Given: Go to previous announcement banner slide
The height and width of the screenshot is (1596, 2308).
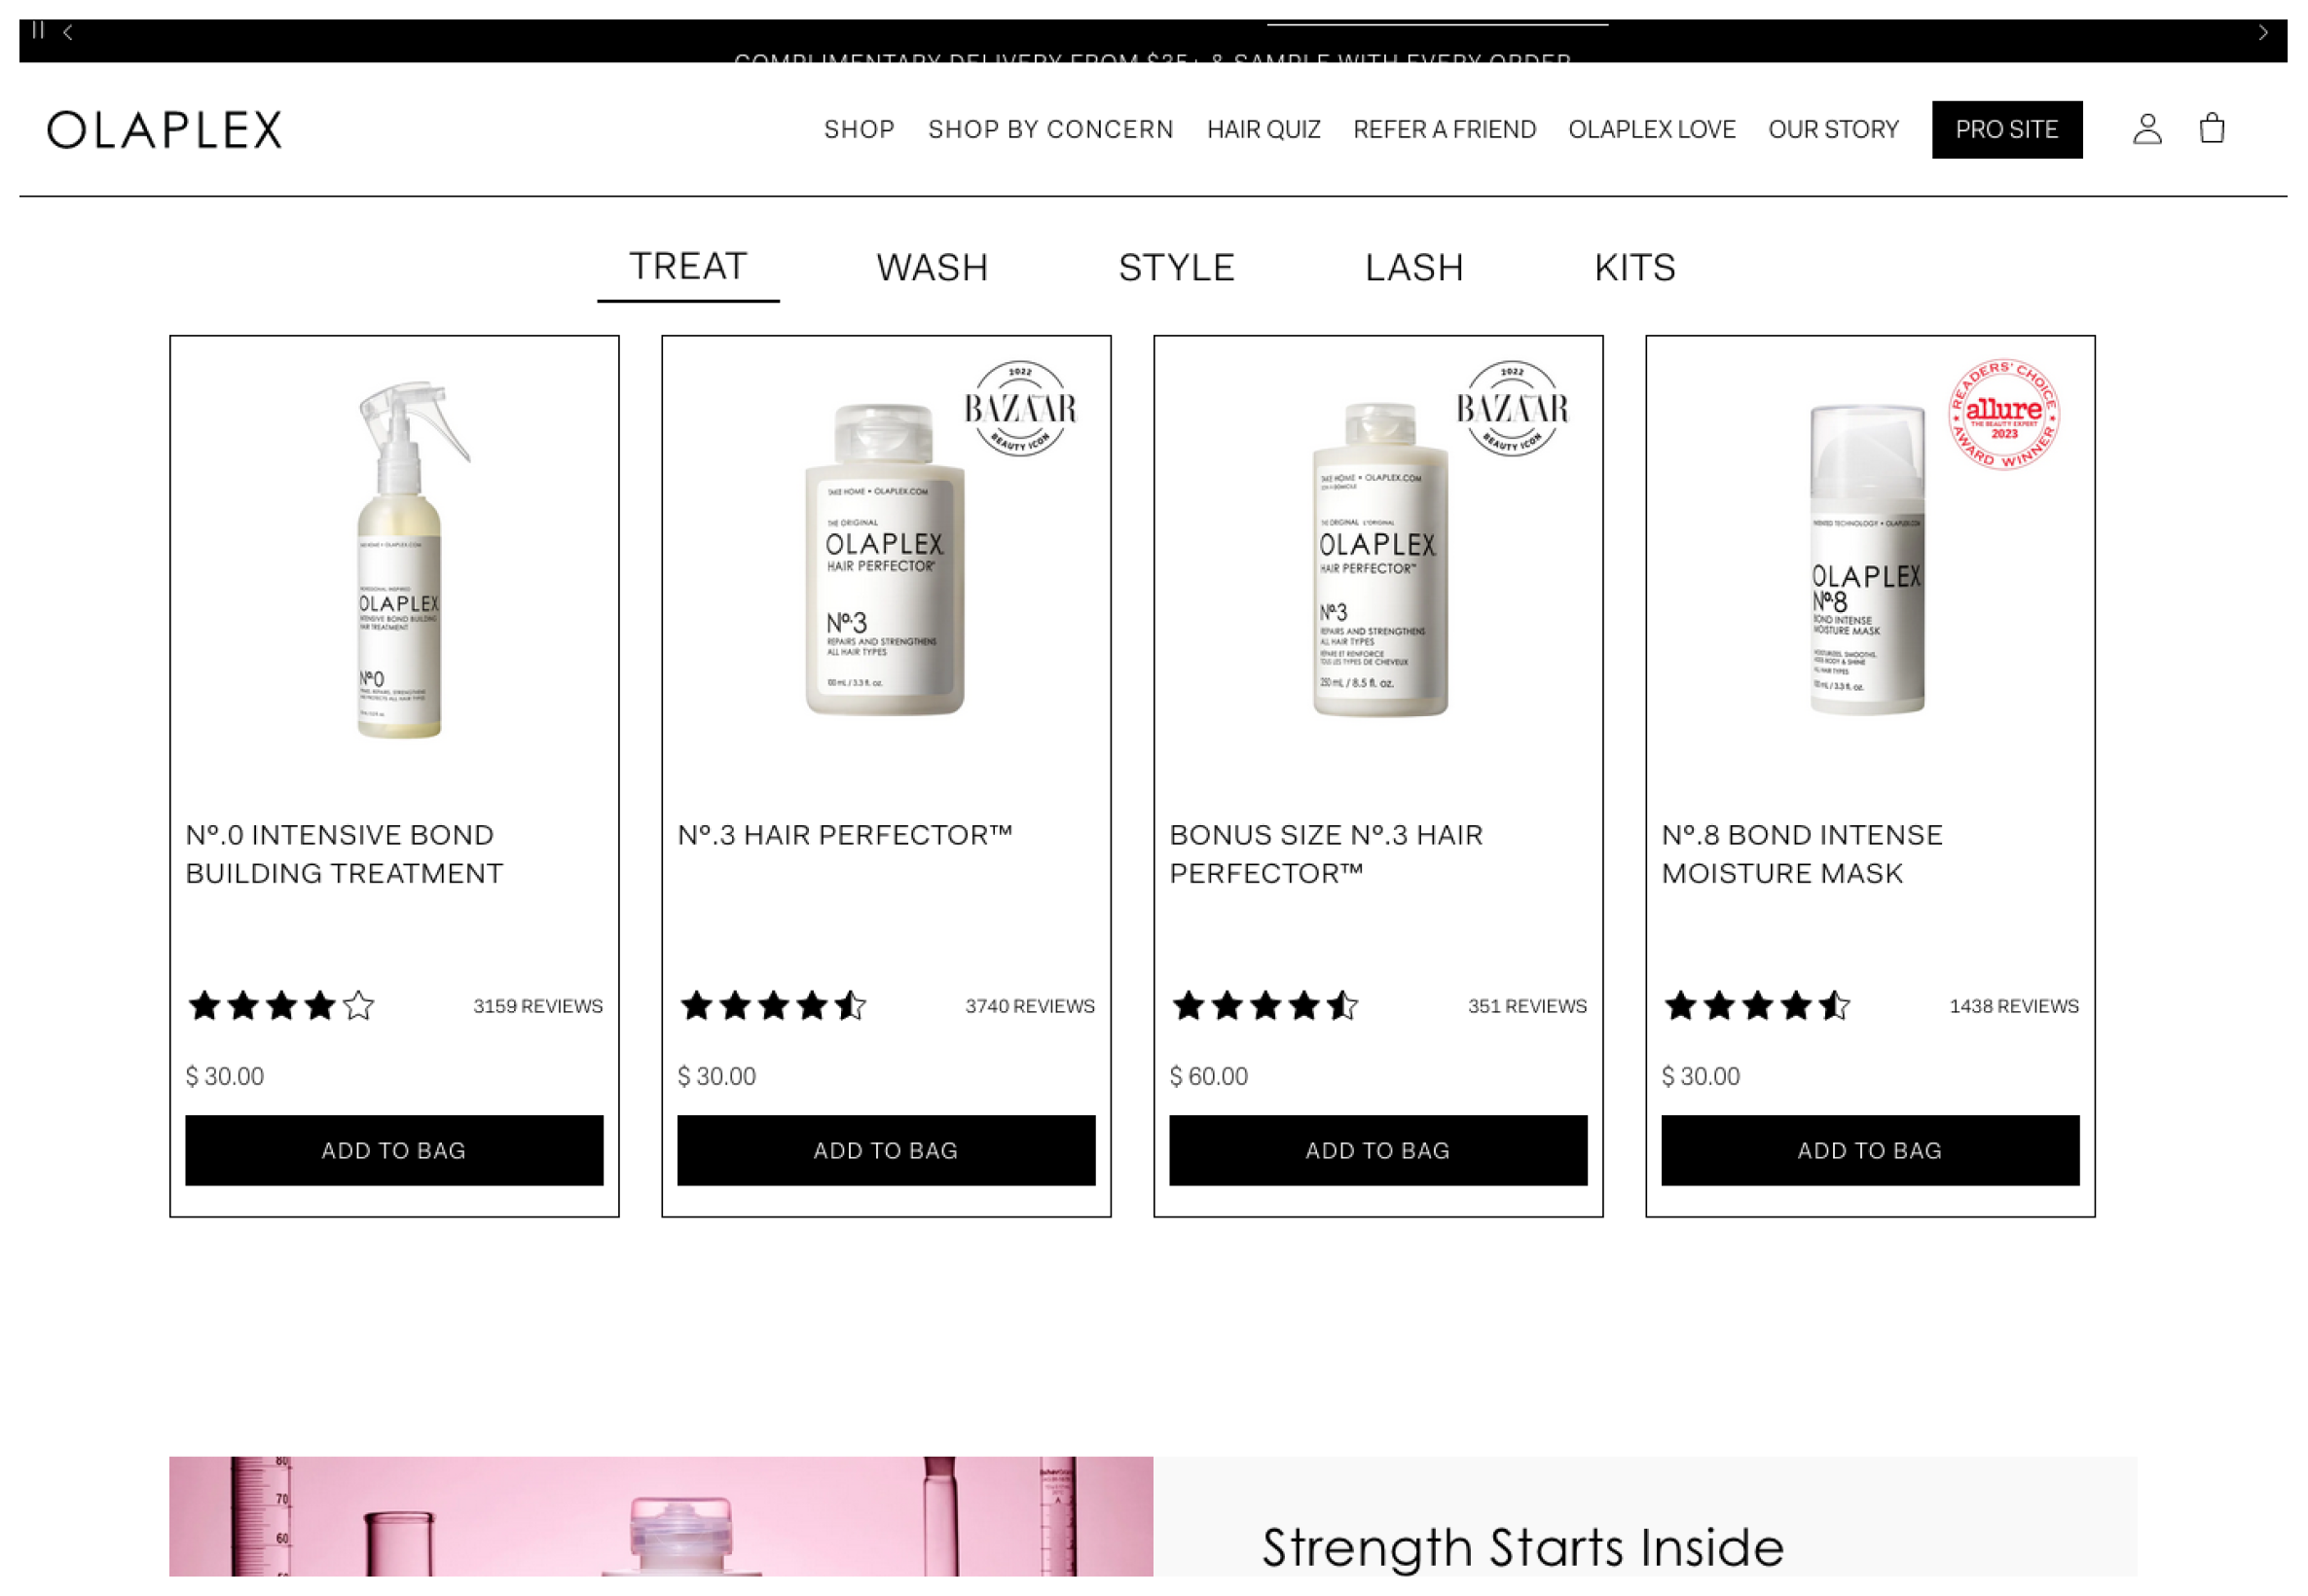Looking at the screenshot, I should (68, 32).
